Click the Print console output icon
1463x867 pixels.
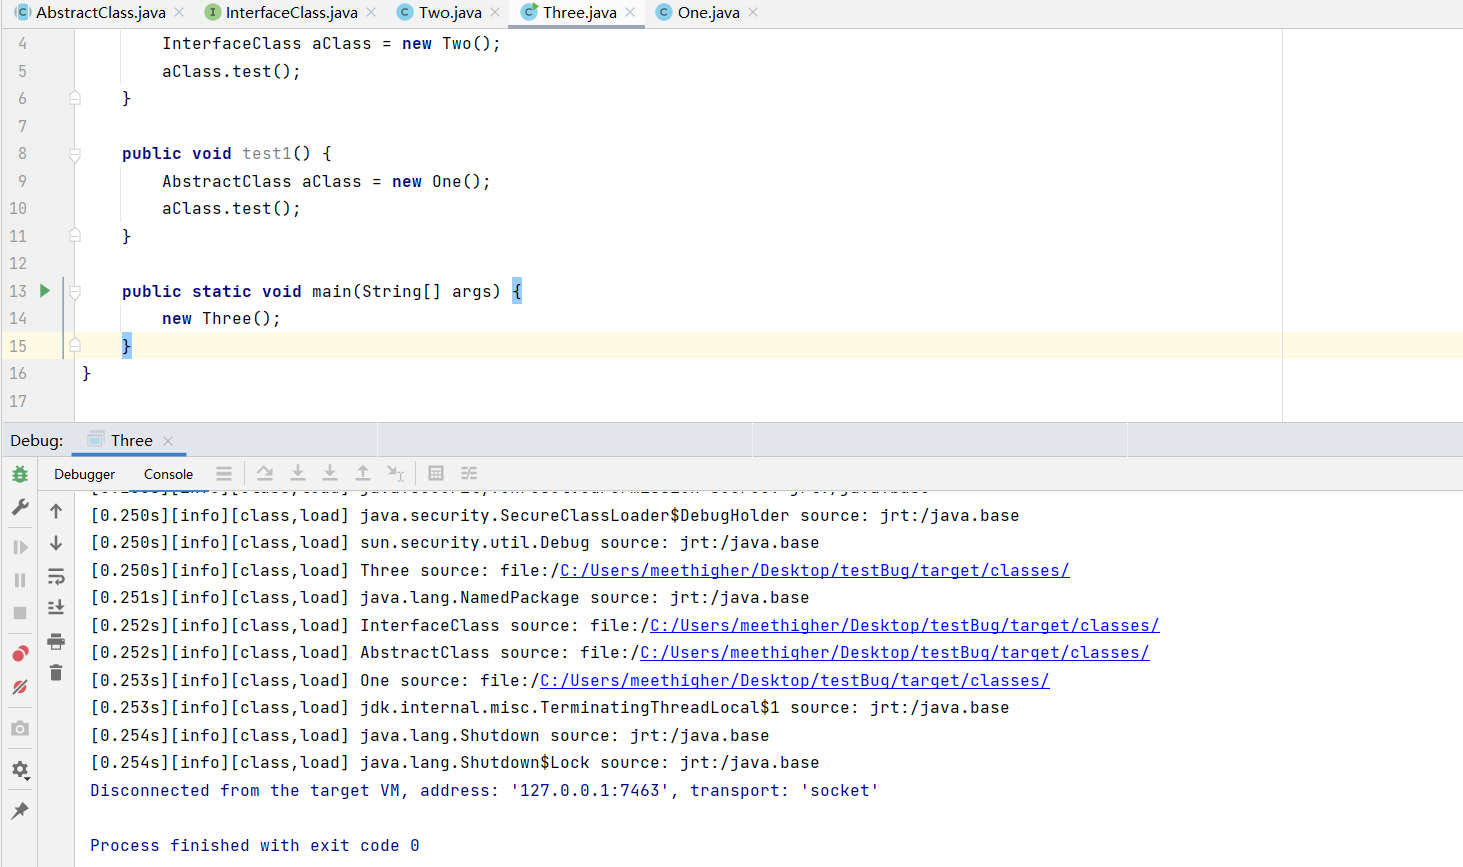coord(56,641)
